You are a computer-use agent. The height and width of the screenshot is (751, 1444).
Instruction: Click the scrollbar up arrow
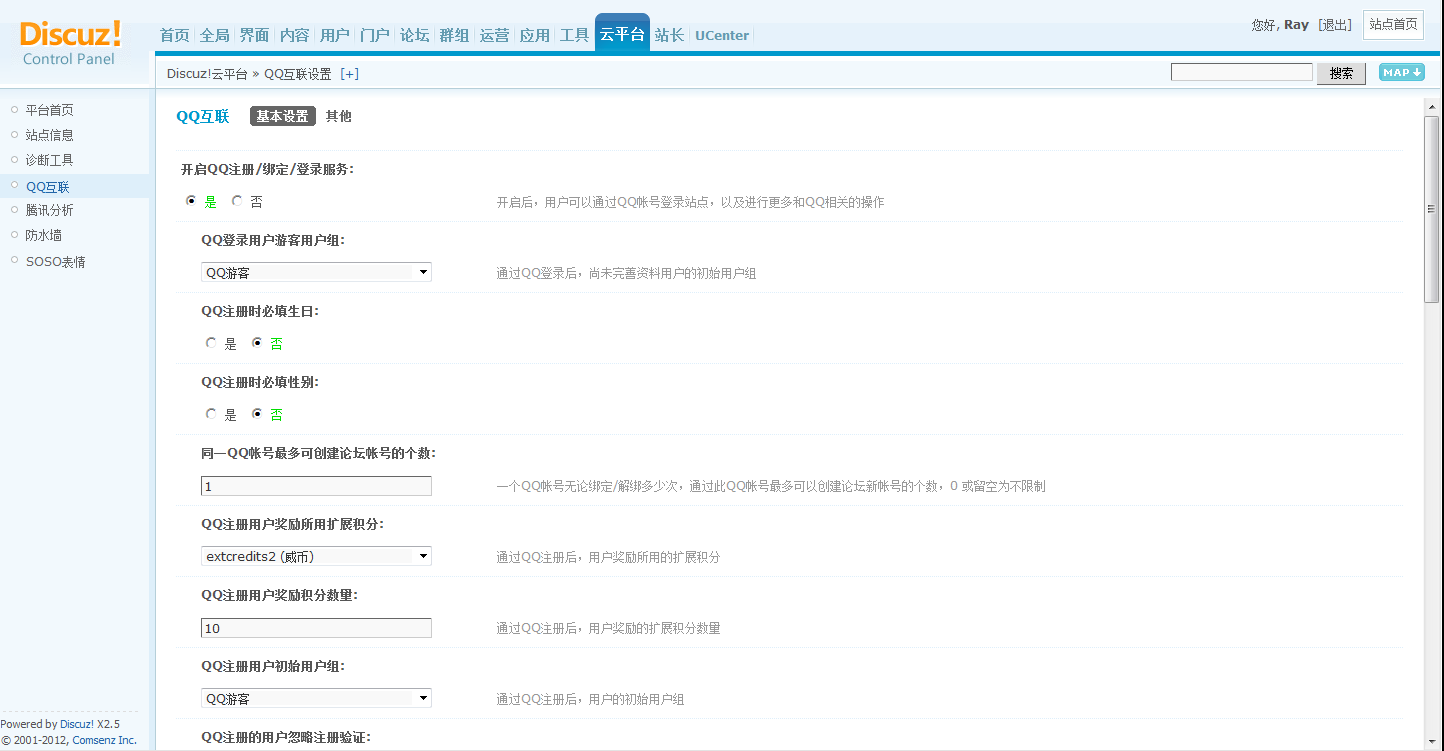point(1432,107)
